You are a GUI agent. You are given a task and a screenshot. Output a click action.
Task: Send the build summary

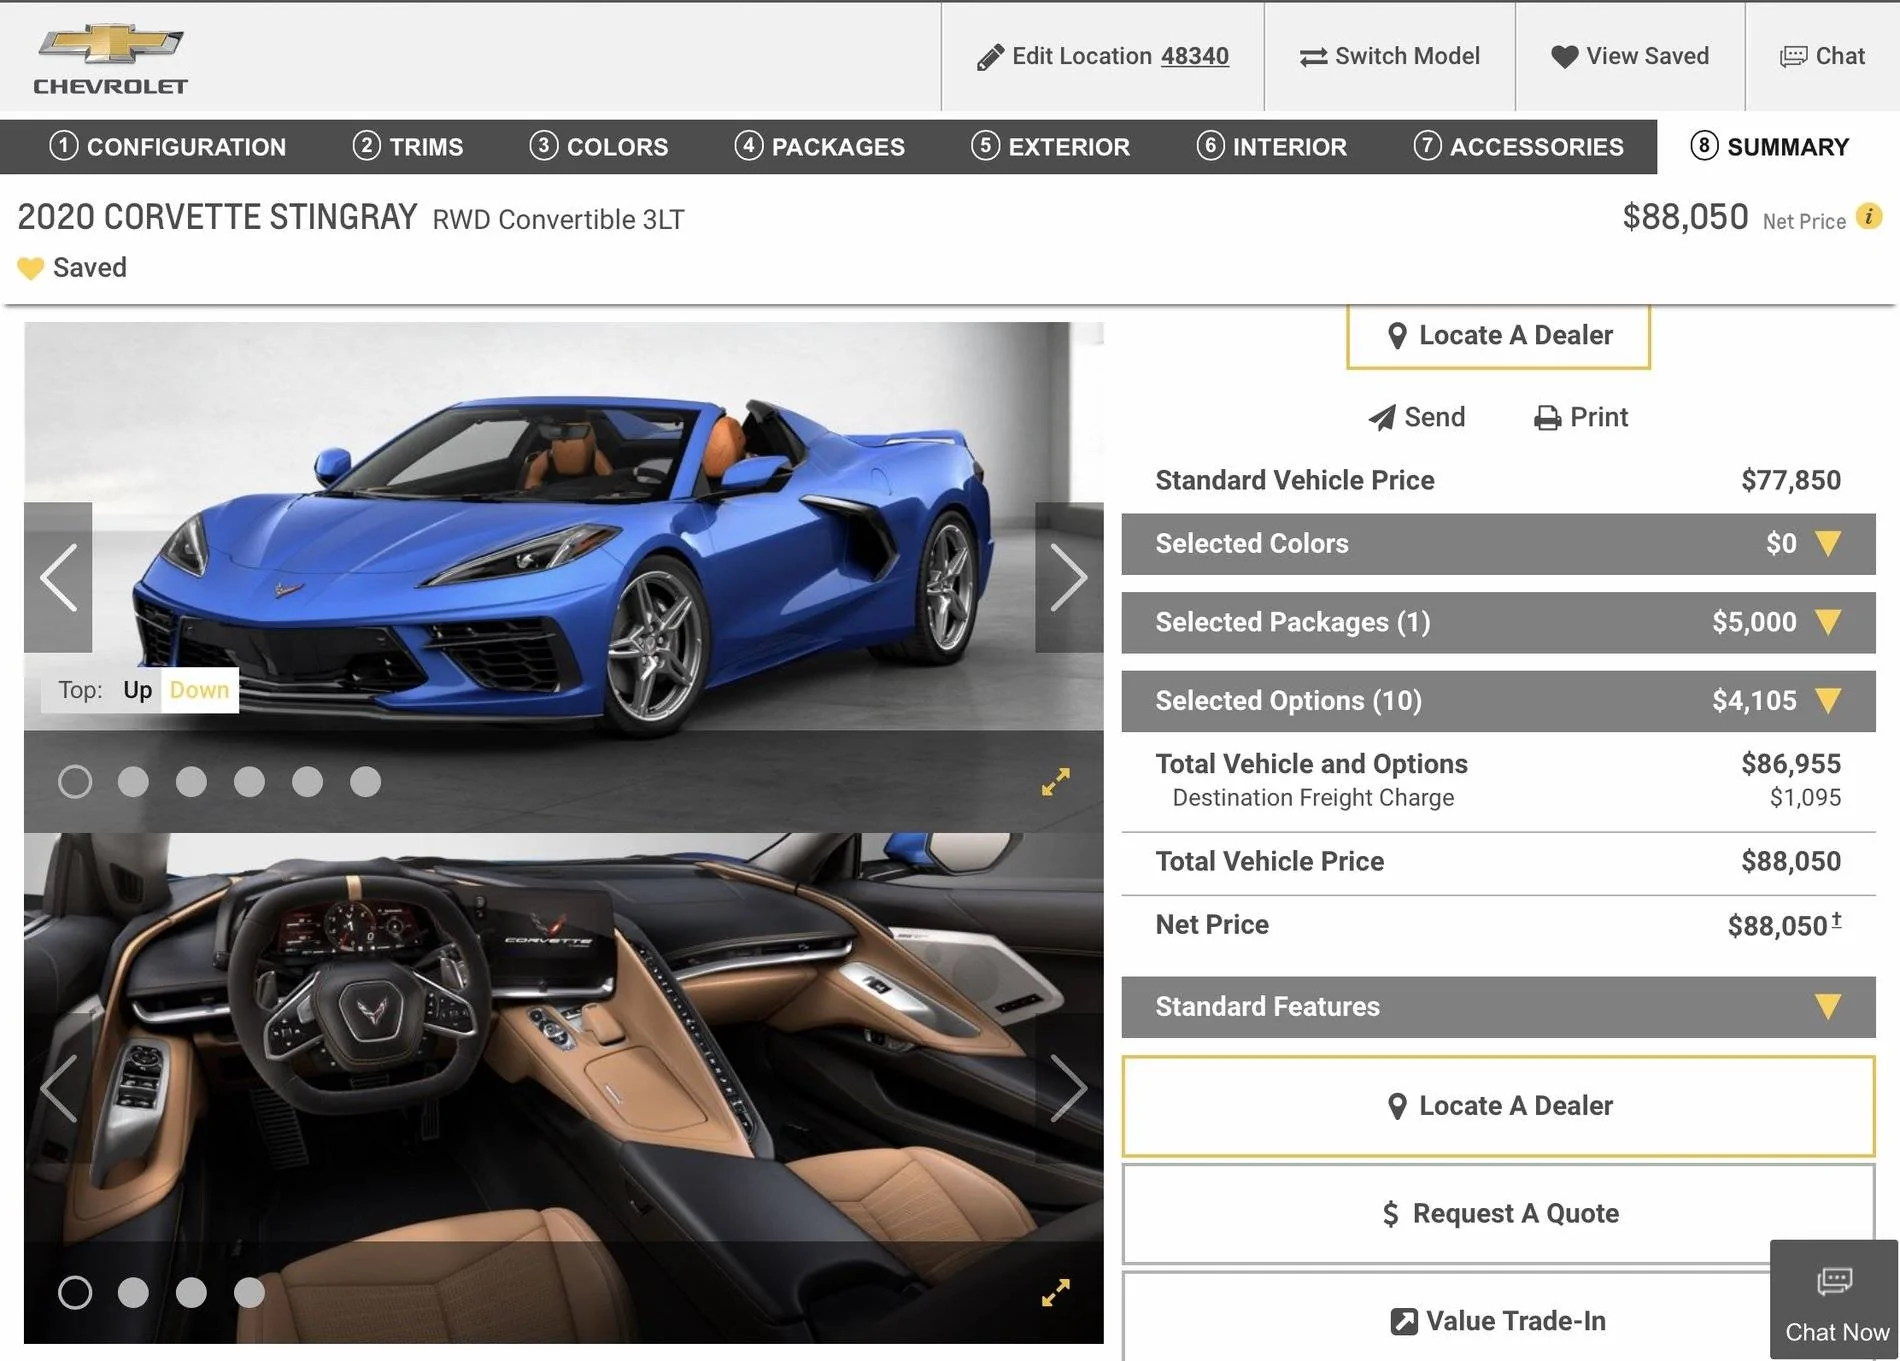coord(1416,417)
